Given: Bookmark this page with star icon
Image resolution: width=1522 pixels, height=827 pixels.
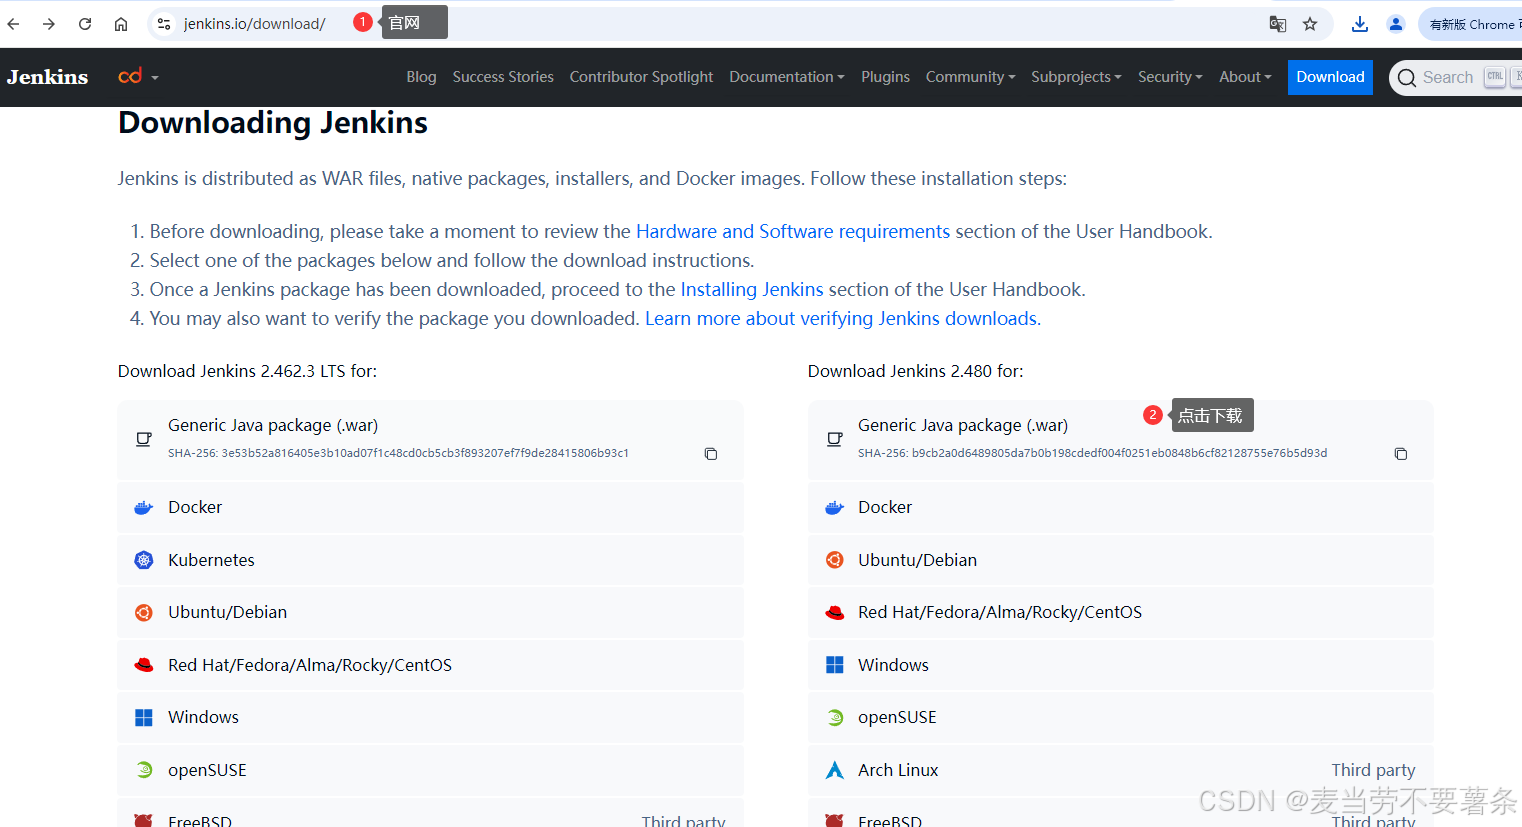Looking at the screenshot, I should tap(1310, 24).
